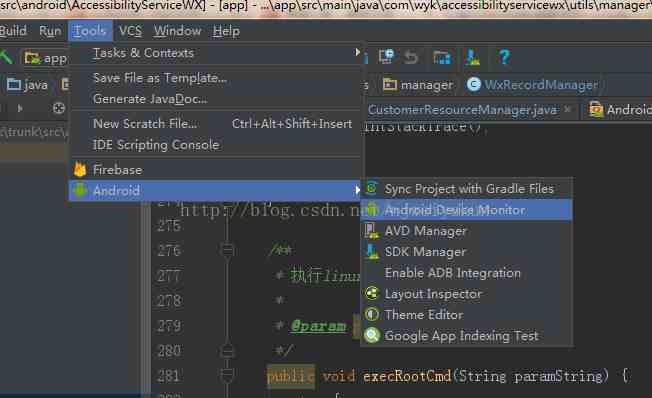The image size is (652, 398).
Task: Launch Android Device Monitor
Action: point(467,210)
